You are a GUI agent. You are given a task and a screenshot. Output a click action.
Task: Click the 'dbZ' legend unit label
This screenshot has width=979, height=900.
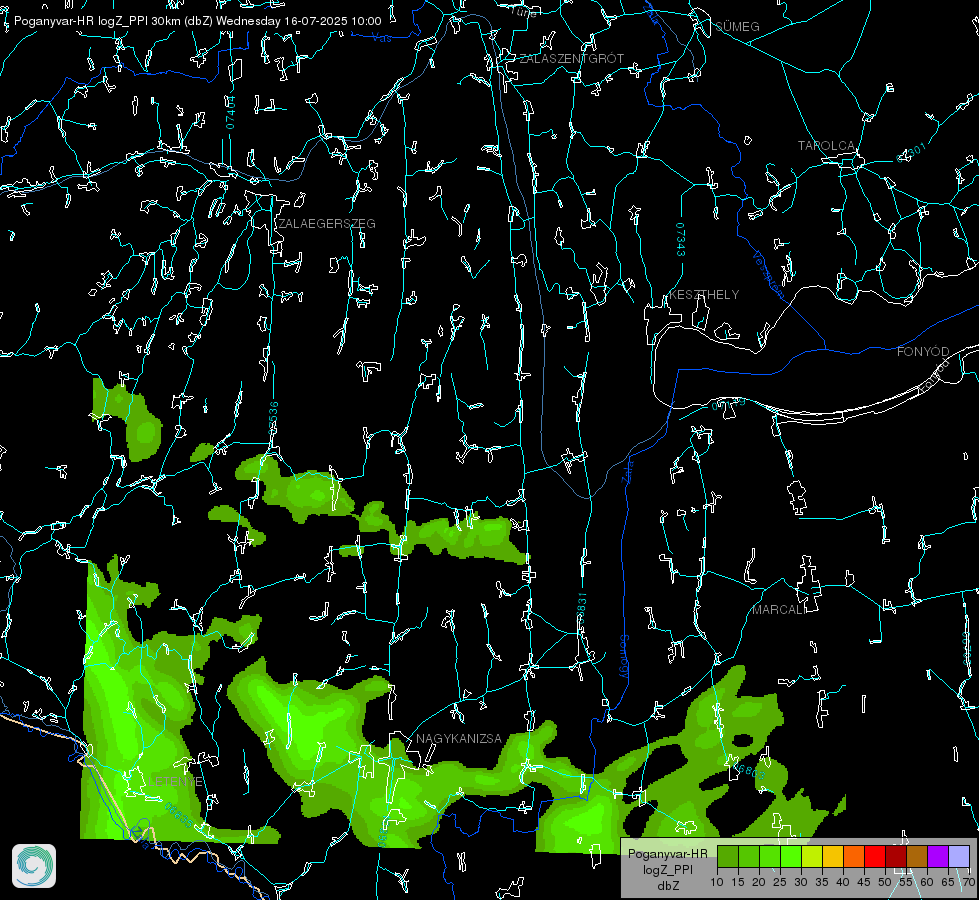click(667, 886)
